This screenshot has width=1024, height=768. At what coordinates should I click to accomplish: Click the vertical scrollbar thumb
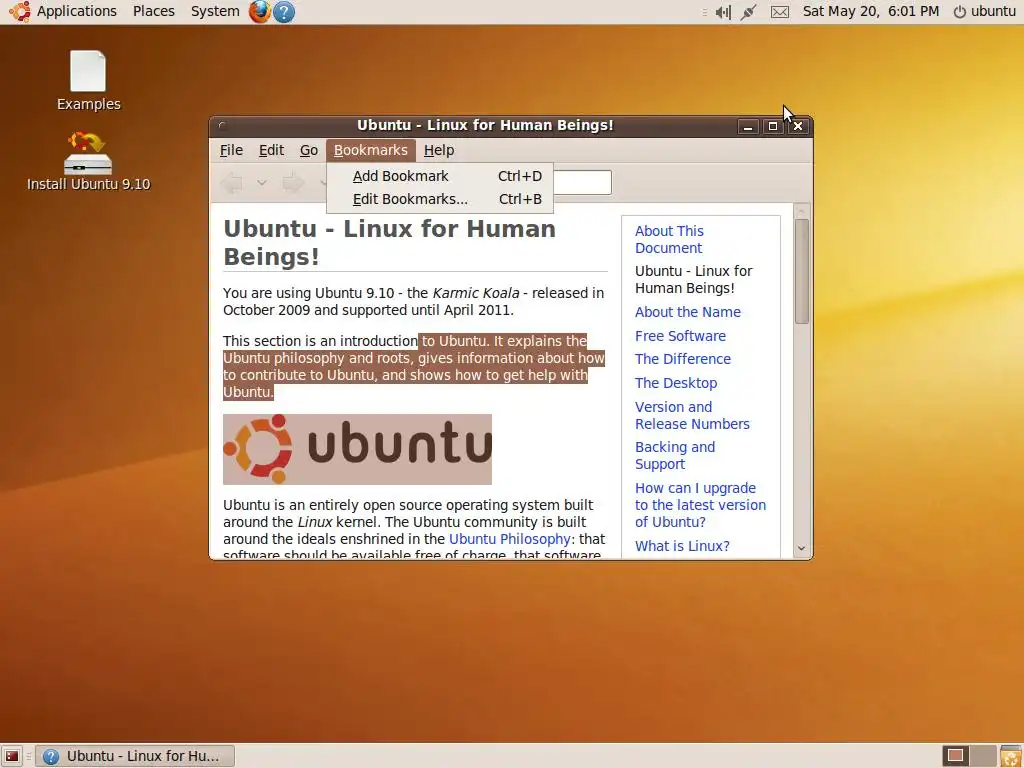pyautogui.click(x=802, y=271)
